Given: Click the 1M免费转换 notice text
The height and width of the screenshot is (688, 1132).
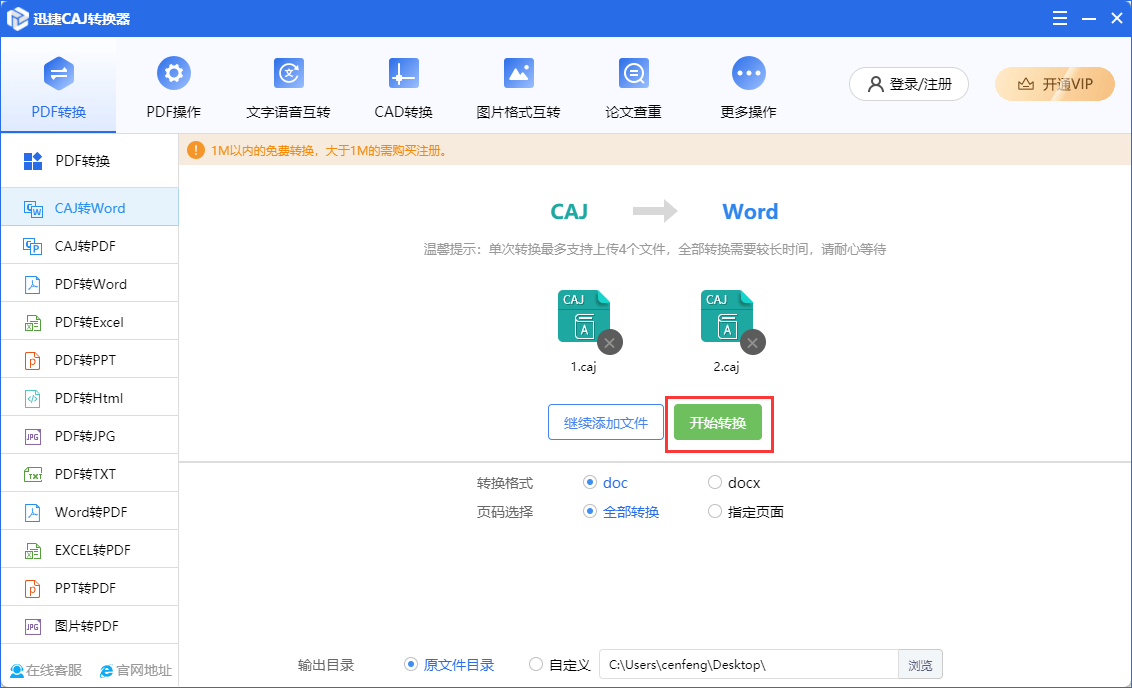Looking at the screenshot, I should (330, 151).
